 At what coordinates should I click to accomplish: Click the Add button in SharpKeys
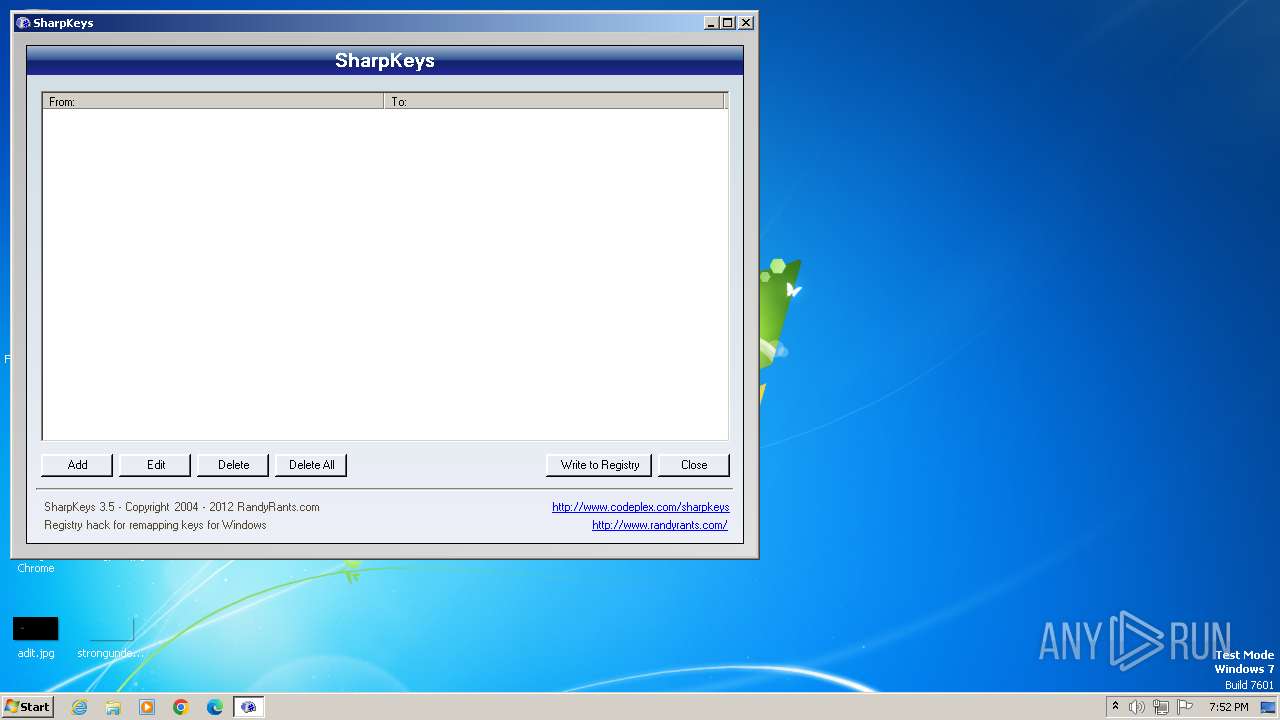(77, 465)
